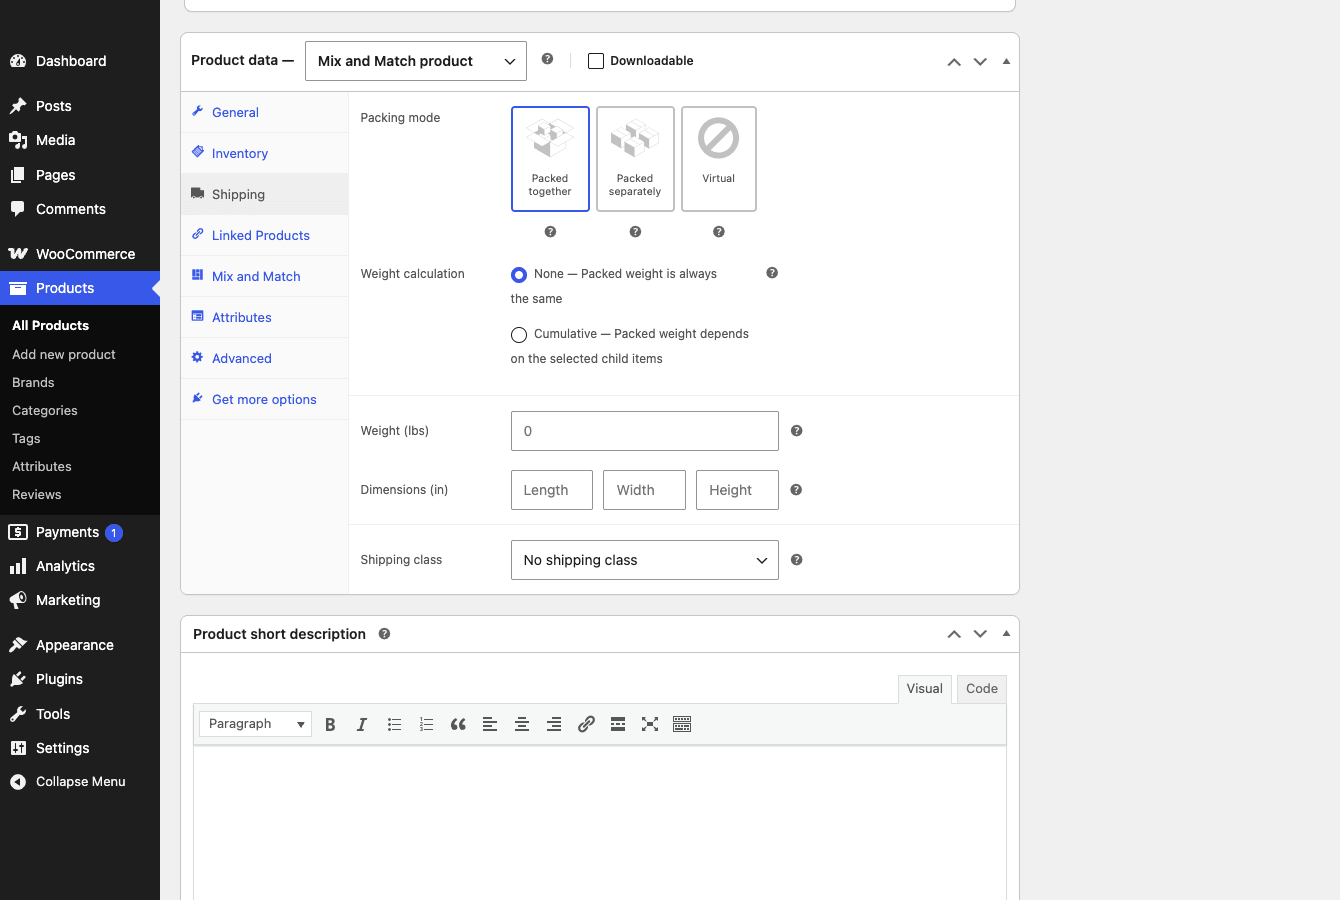Viewport: 1340px width, 900px height.
Task: Click the Weight (lbs) input field
Action: [x=645, y=431]
